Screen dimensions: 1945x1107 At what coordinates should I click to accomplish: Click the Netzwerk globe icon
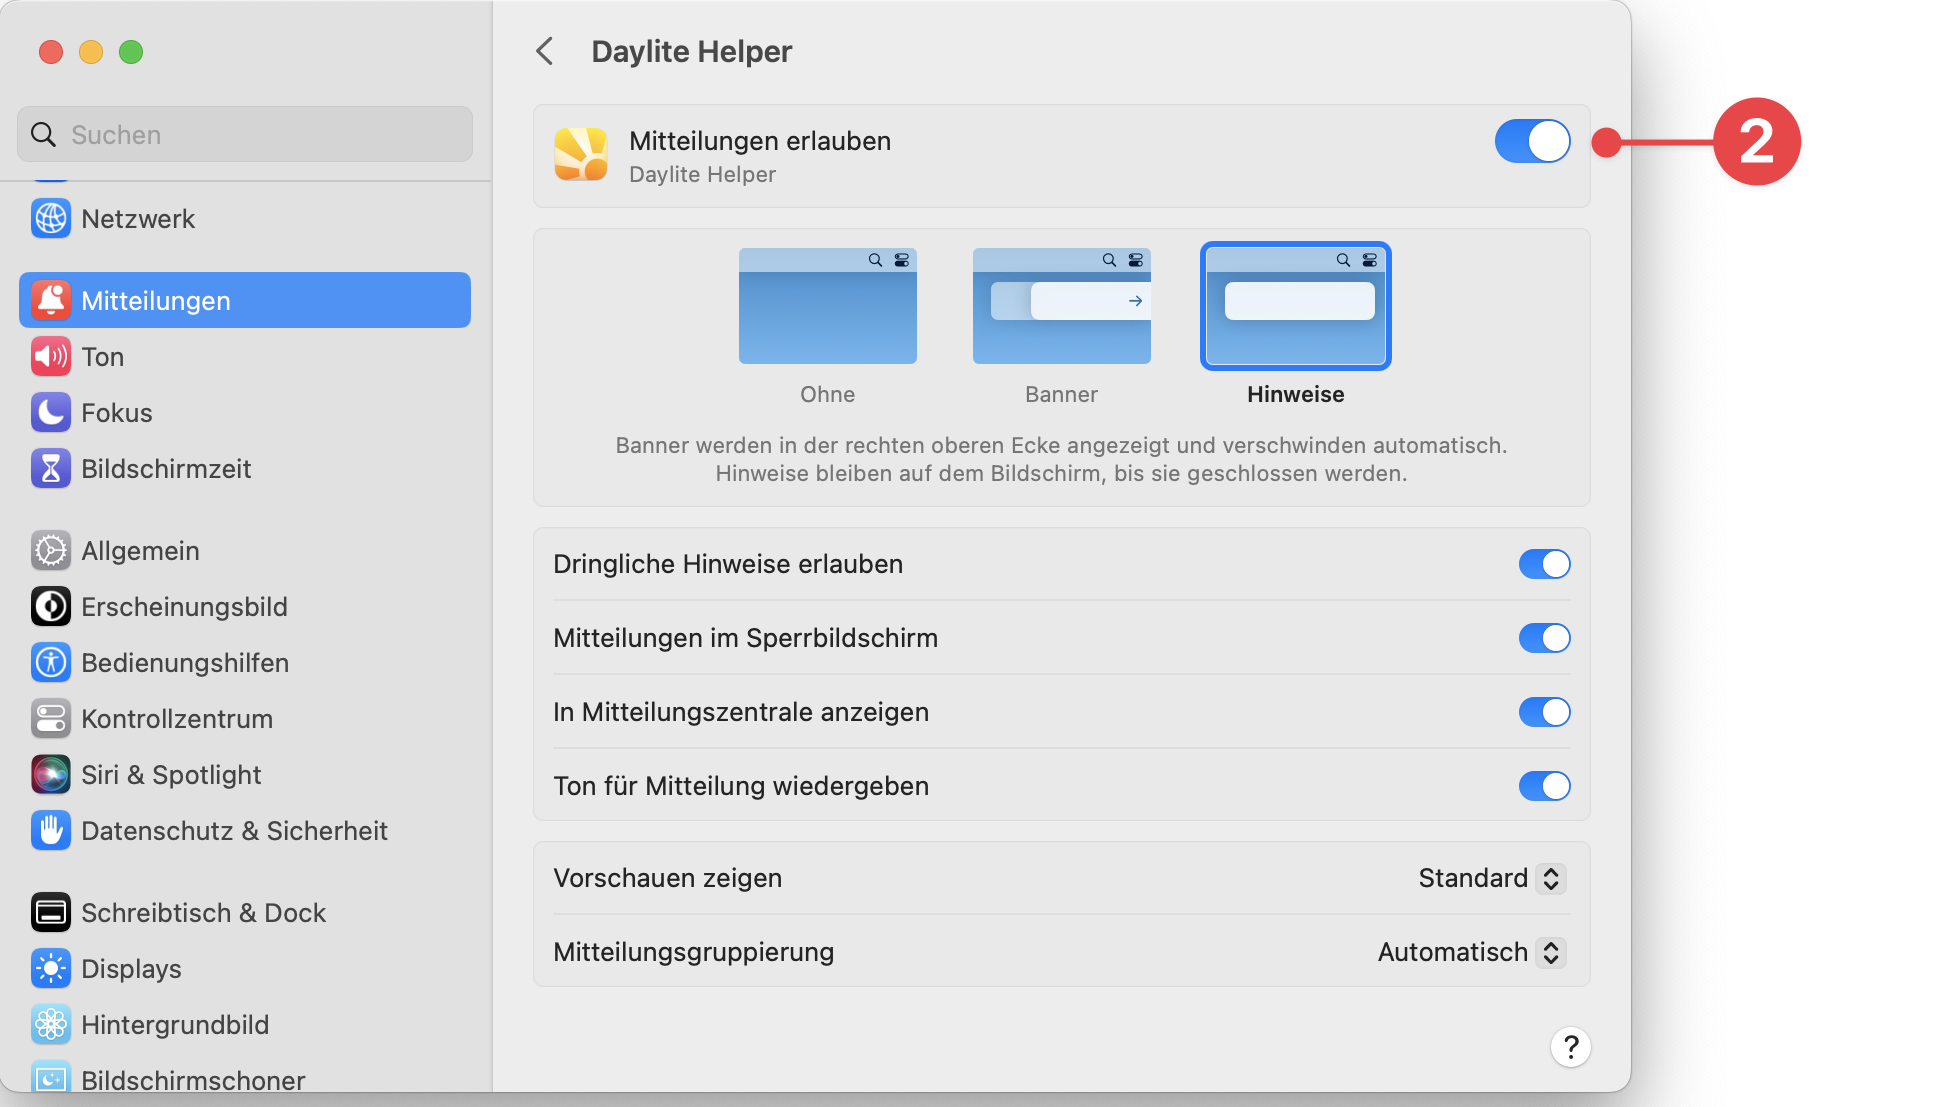pyautogui.click(x=51, y=219)
